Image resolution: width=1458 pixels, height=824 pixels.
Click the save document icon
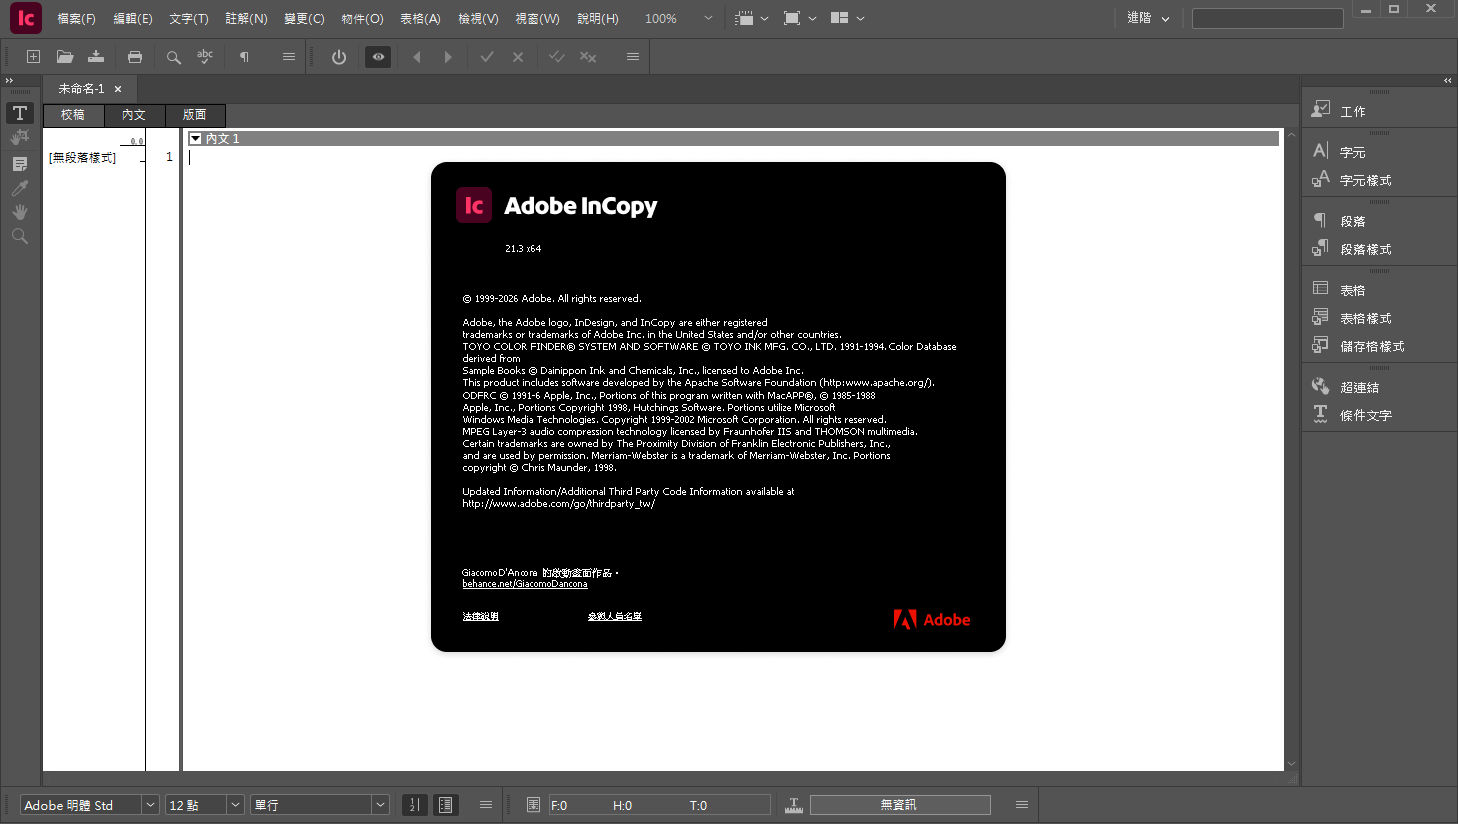96,57
